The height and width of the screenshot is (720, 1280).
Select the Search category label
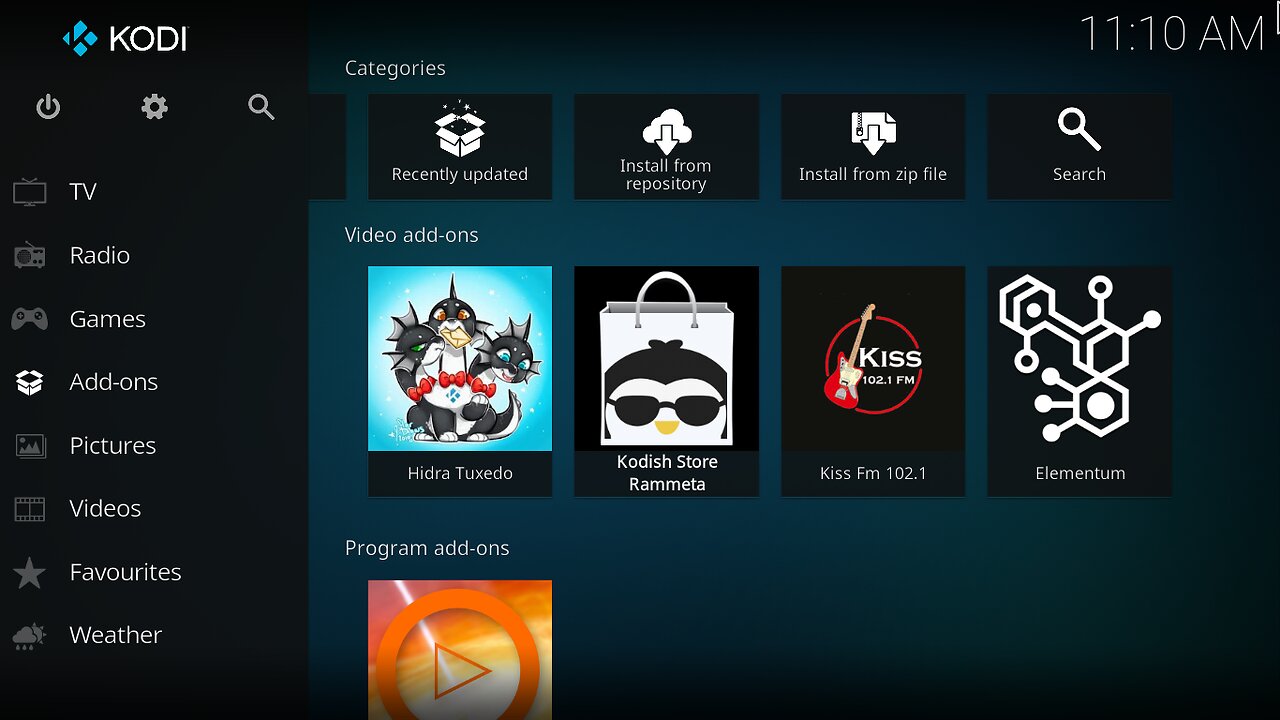pos(1079,175)
